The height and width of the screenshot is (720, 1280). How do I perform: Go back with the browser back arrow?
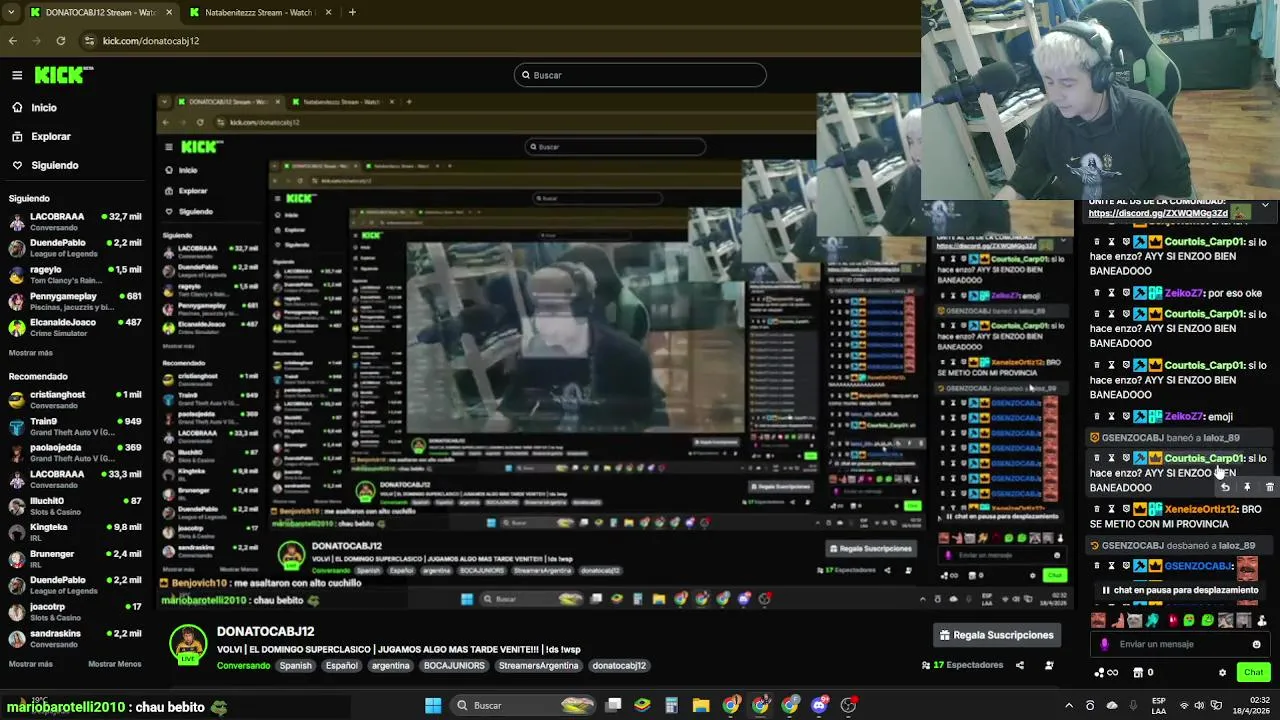tap(13, 41)
